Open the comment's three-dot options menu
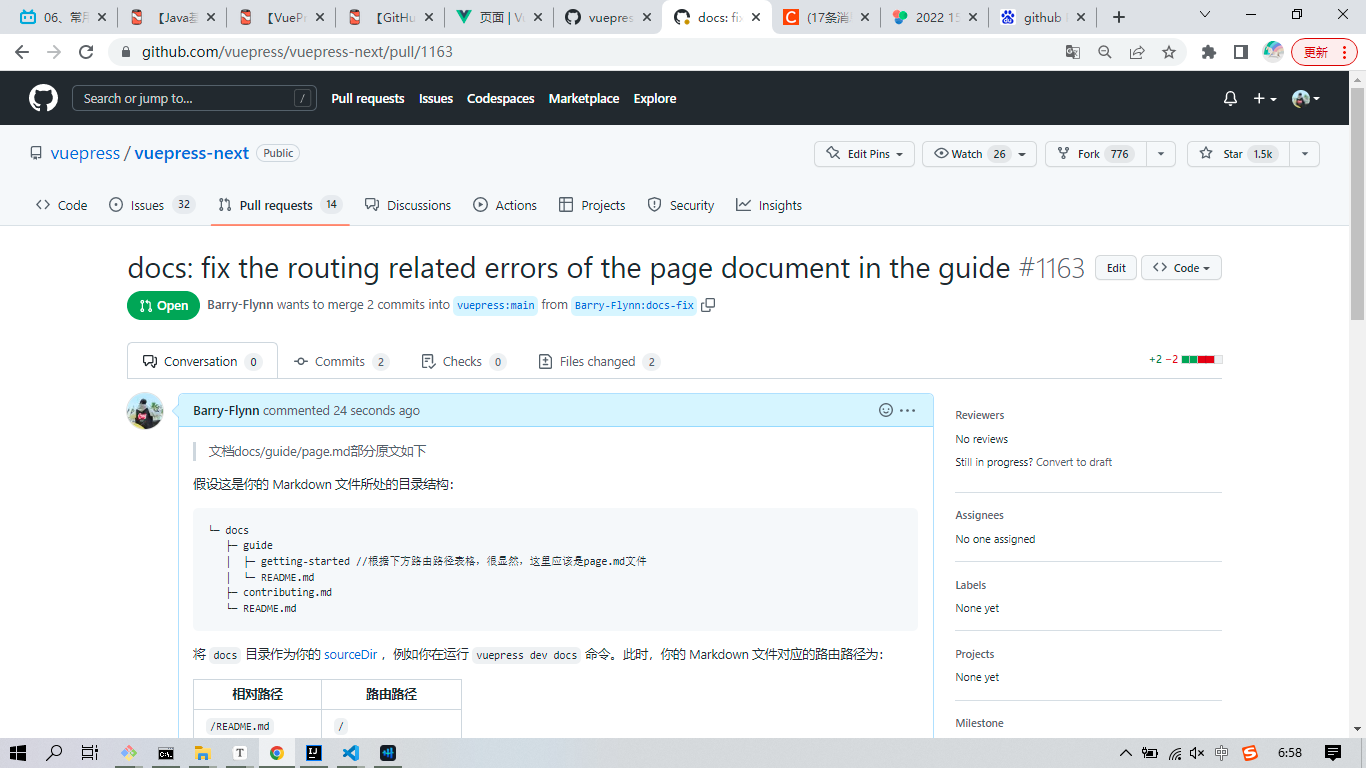The image size is (1366, 768). [x=907, y=410]
